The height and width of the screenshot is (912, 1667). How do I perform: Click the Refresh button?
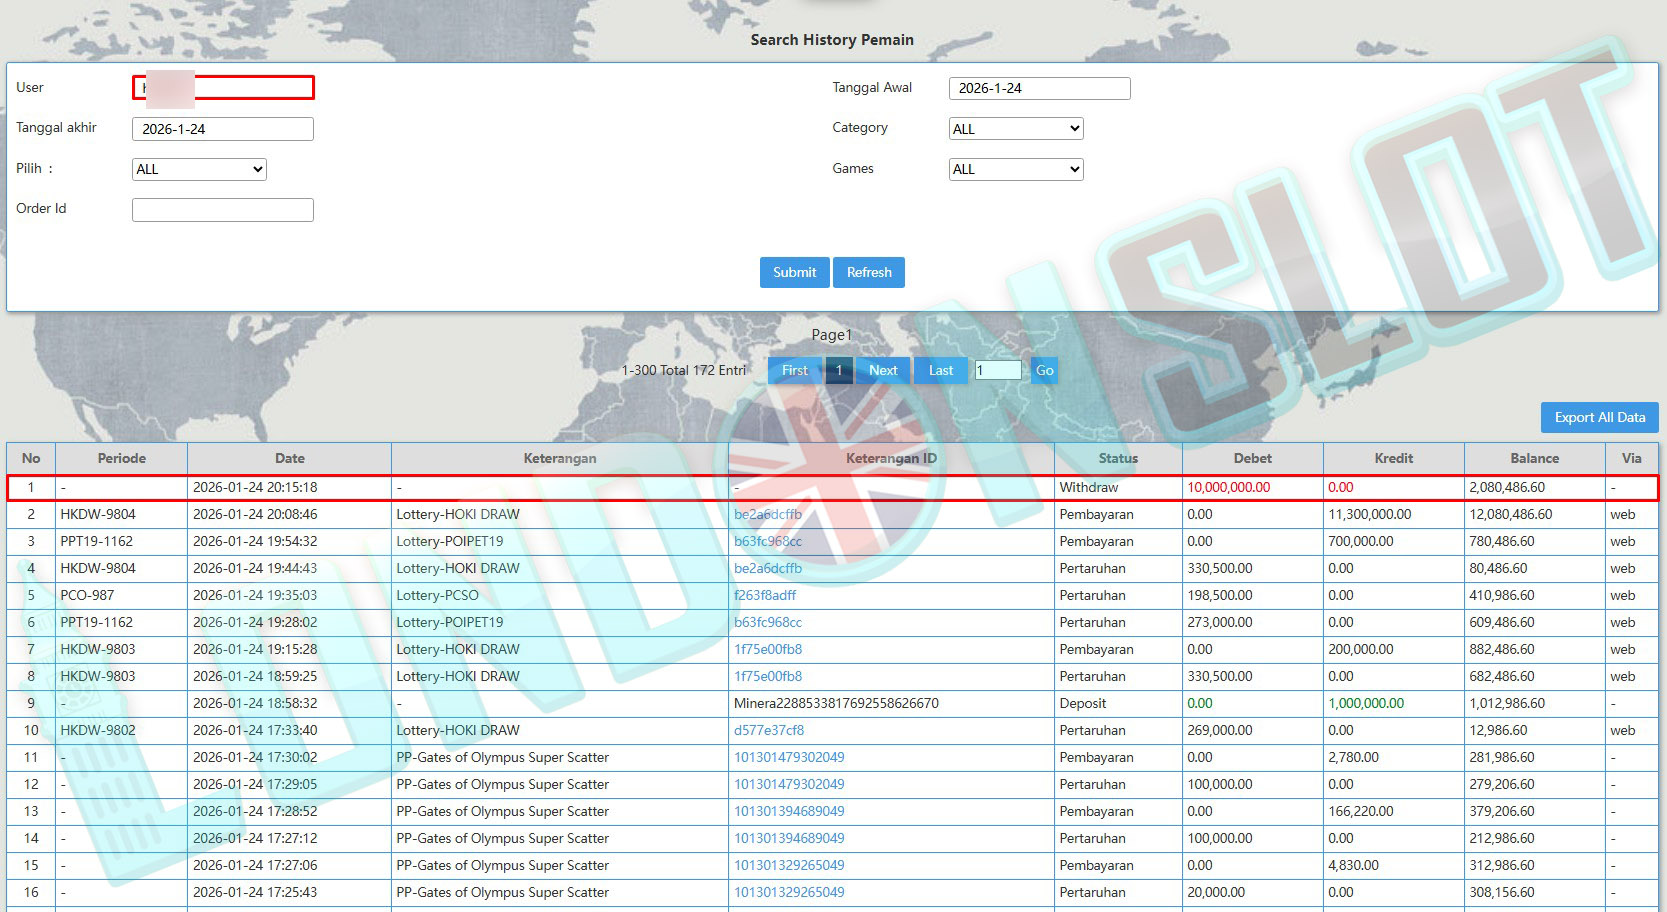click(x=869, y=272)
